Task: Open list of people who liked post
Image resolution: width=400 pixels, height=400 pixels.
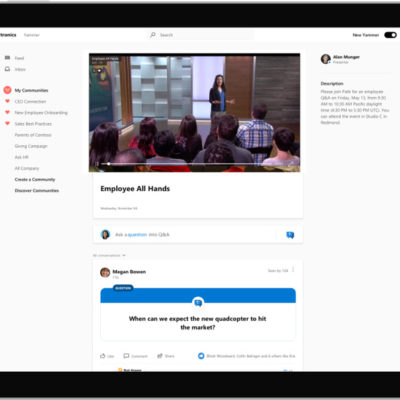Action: [251, 356]
